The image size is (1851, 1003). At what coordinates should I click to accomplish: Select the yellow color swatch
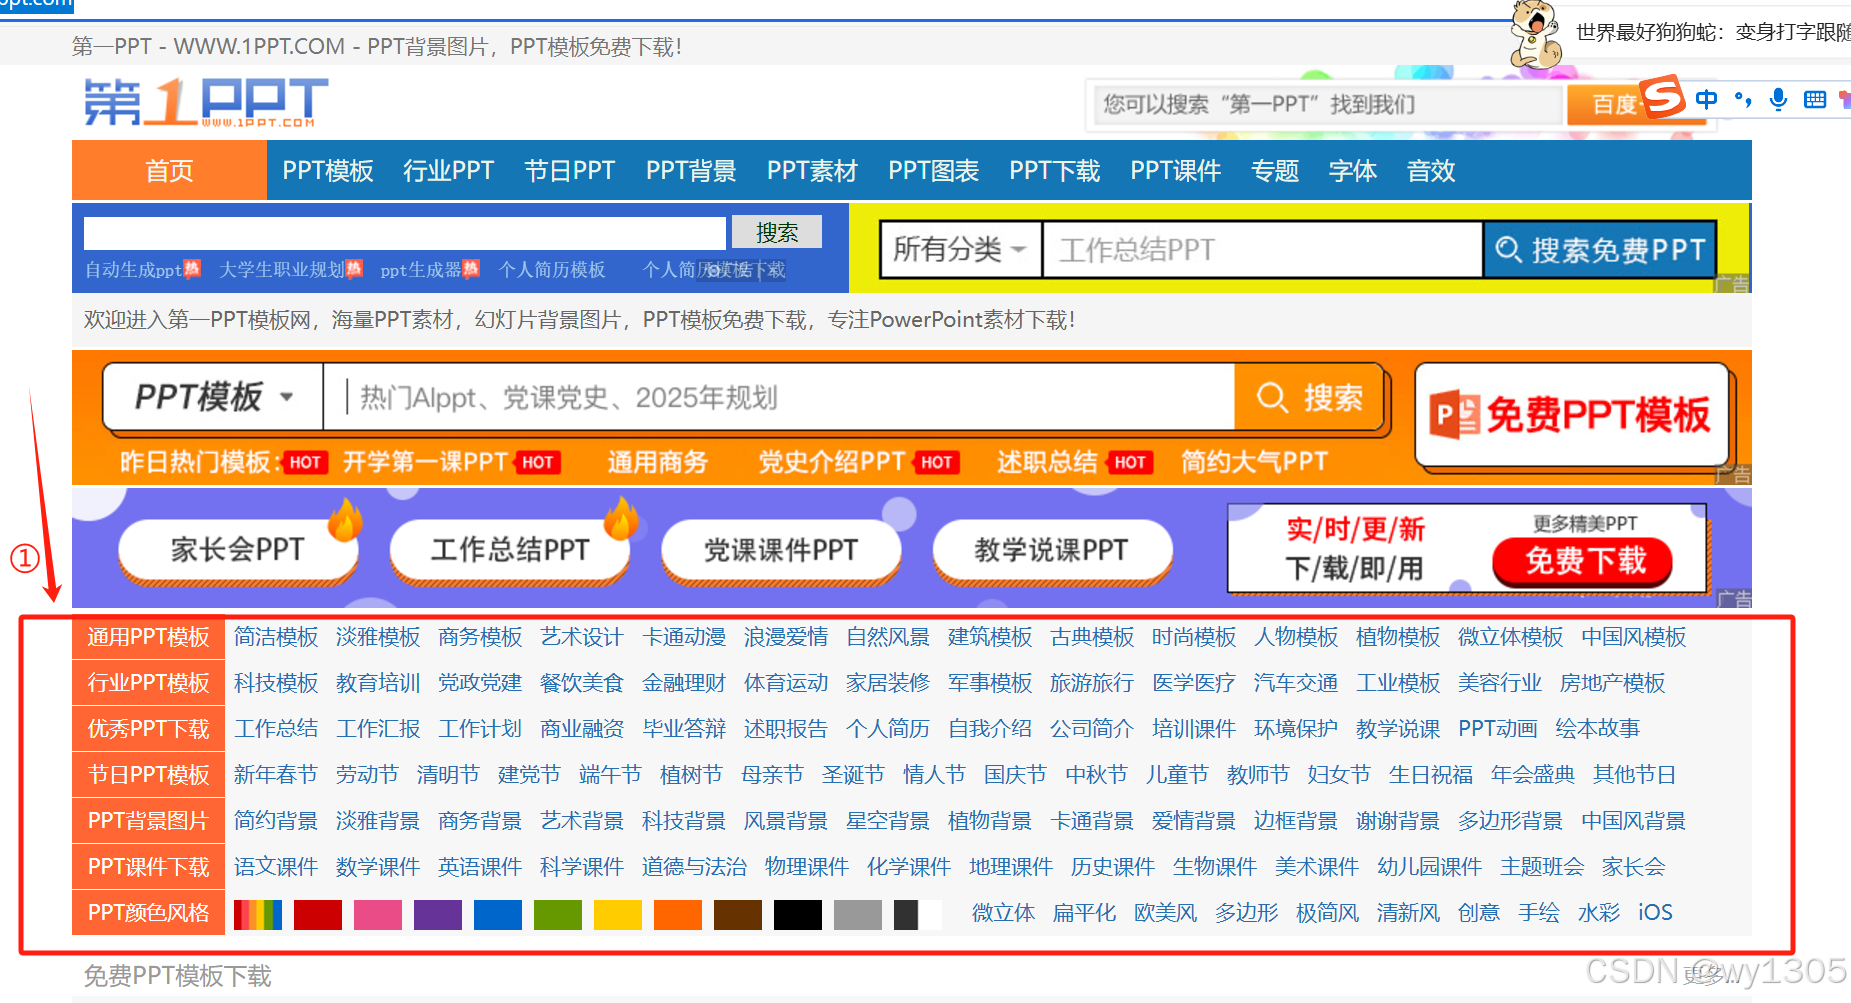pos(618,914)
